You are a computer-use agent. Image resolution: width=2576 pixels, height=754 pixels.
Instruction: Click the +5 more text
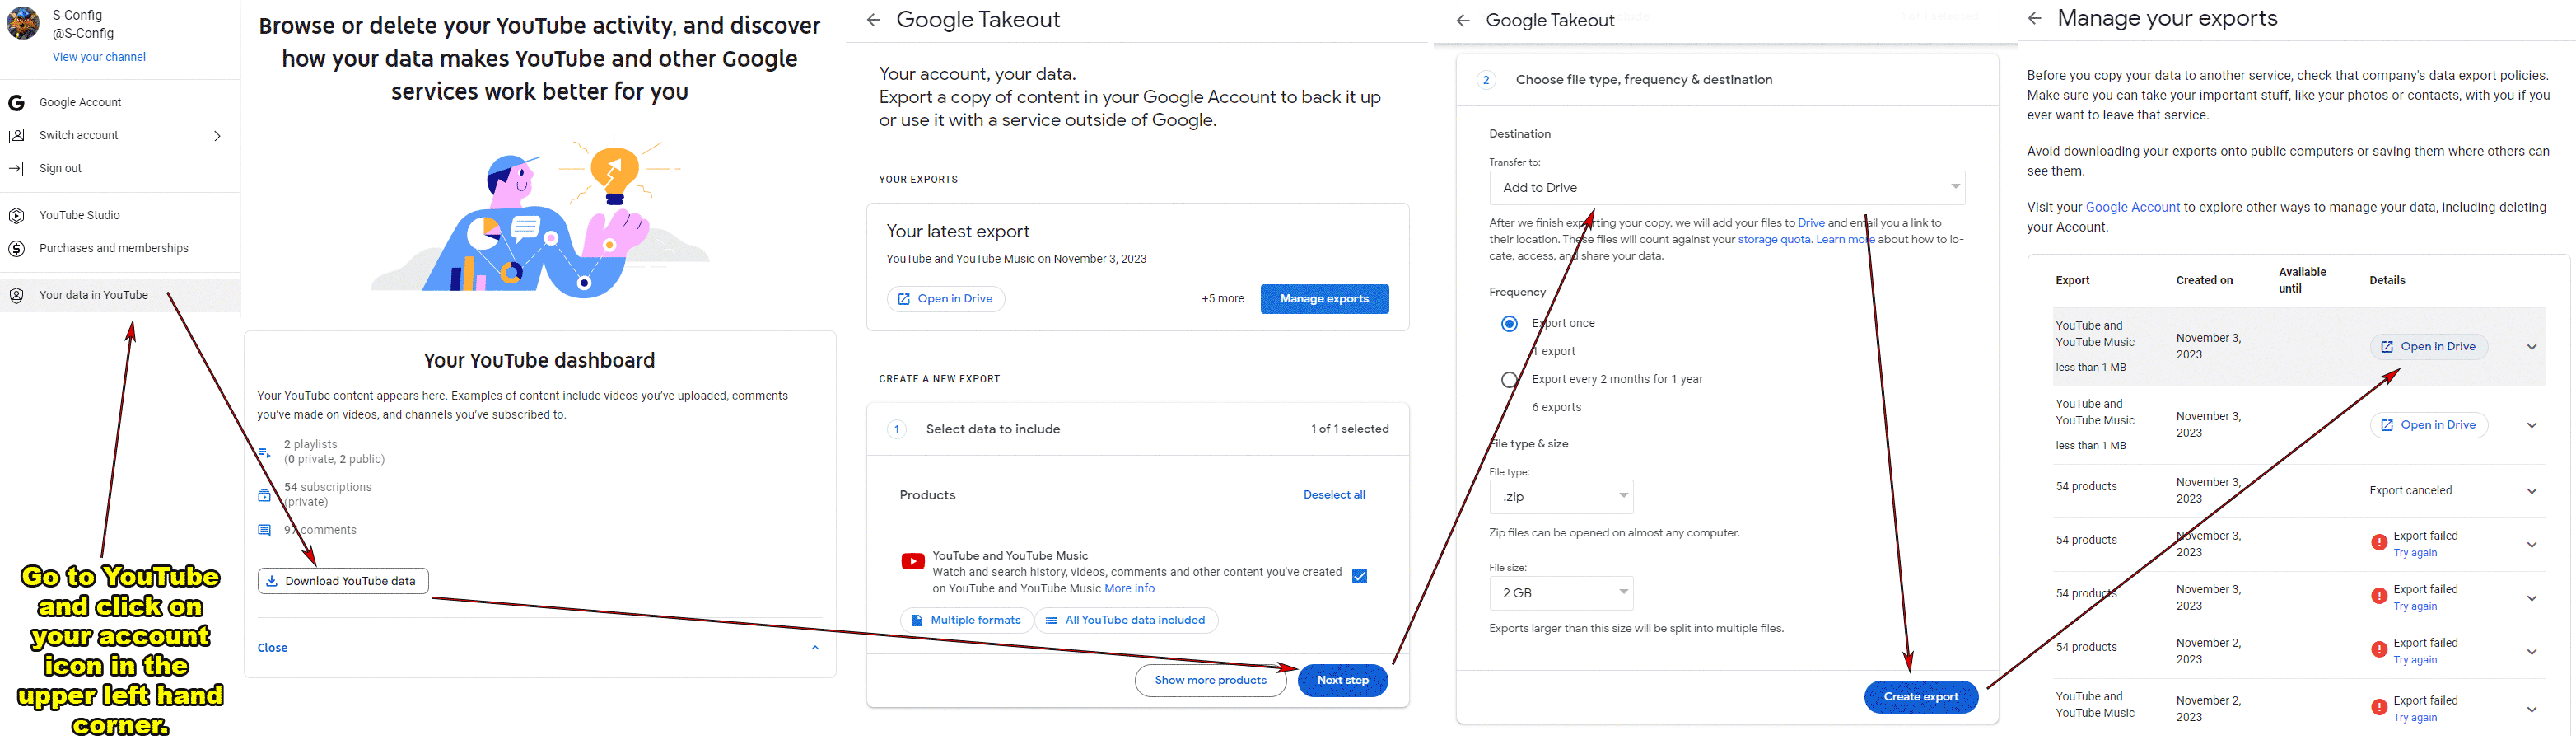point(1222,299)
